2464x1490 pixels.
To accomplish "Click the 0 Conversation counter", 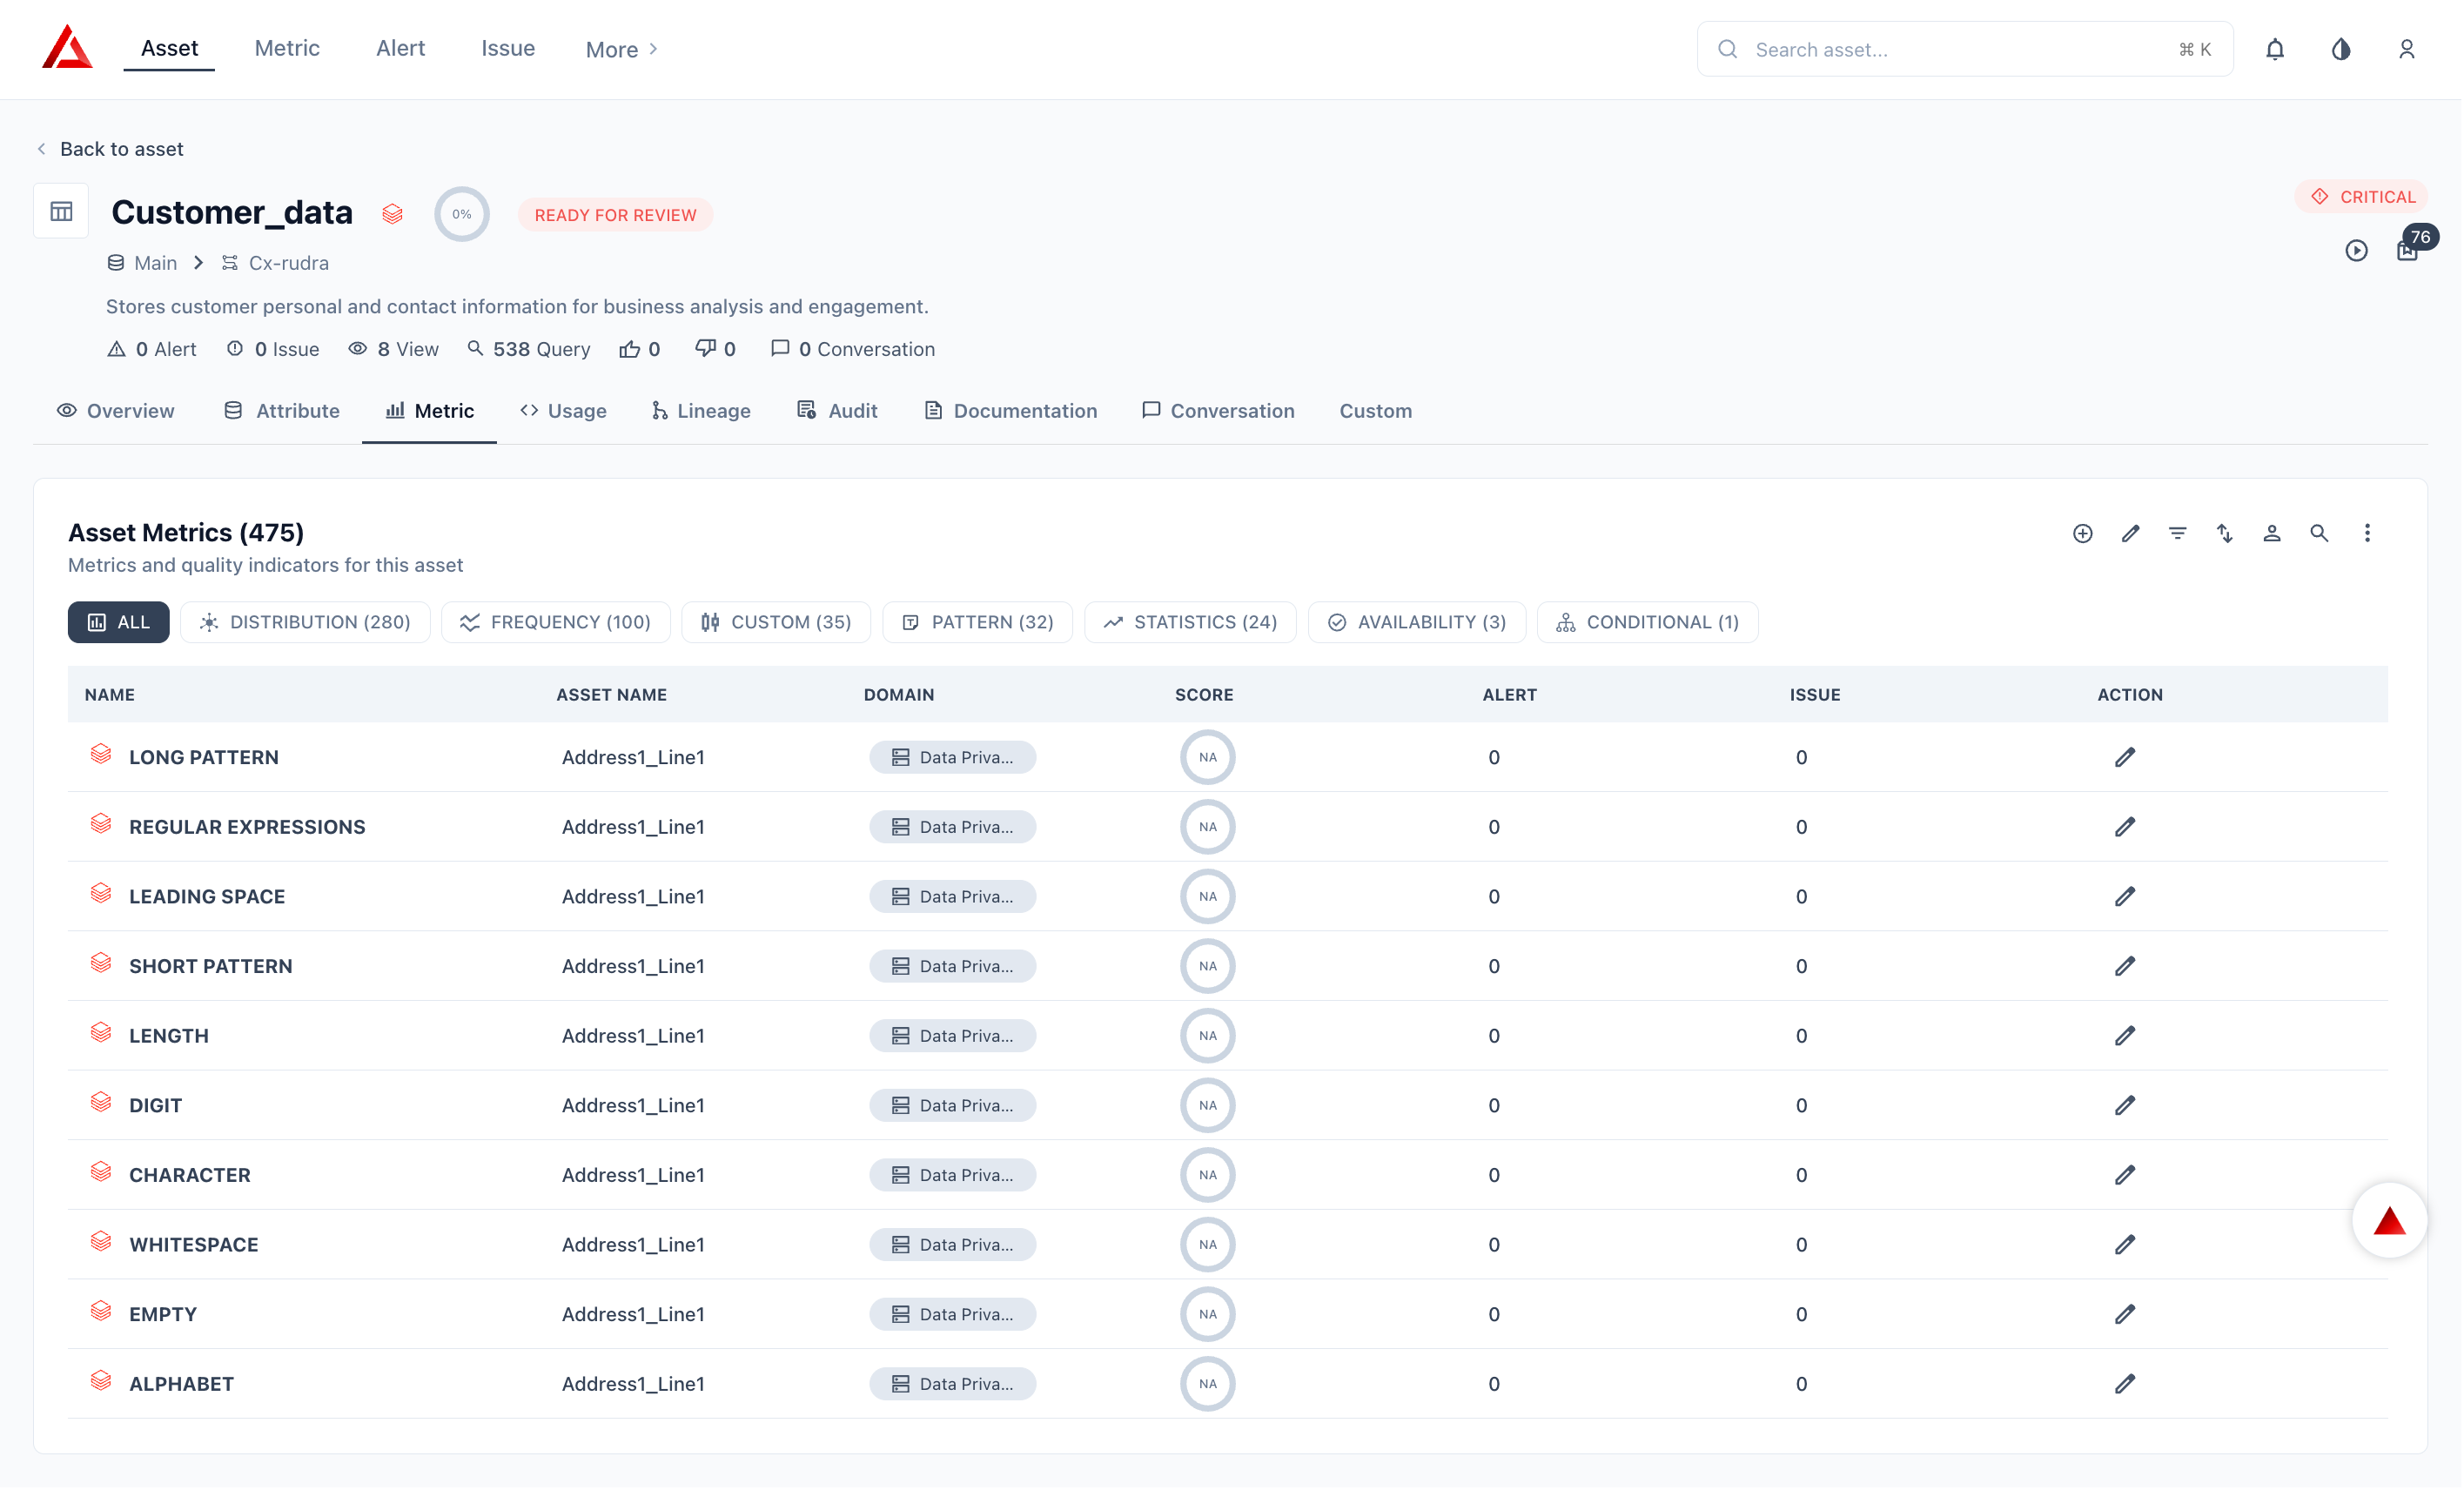I will [854, 349].
